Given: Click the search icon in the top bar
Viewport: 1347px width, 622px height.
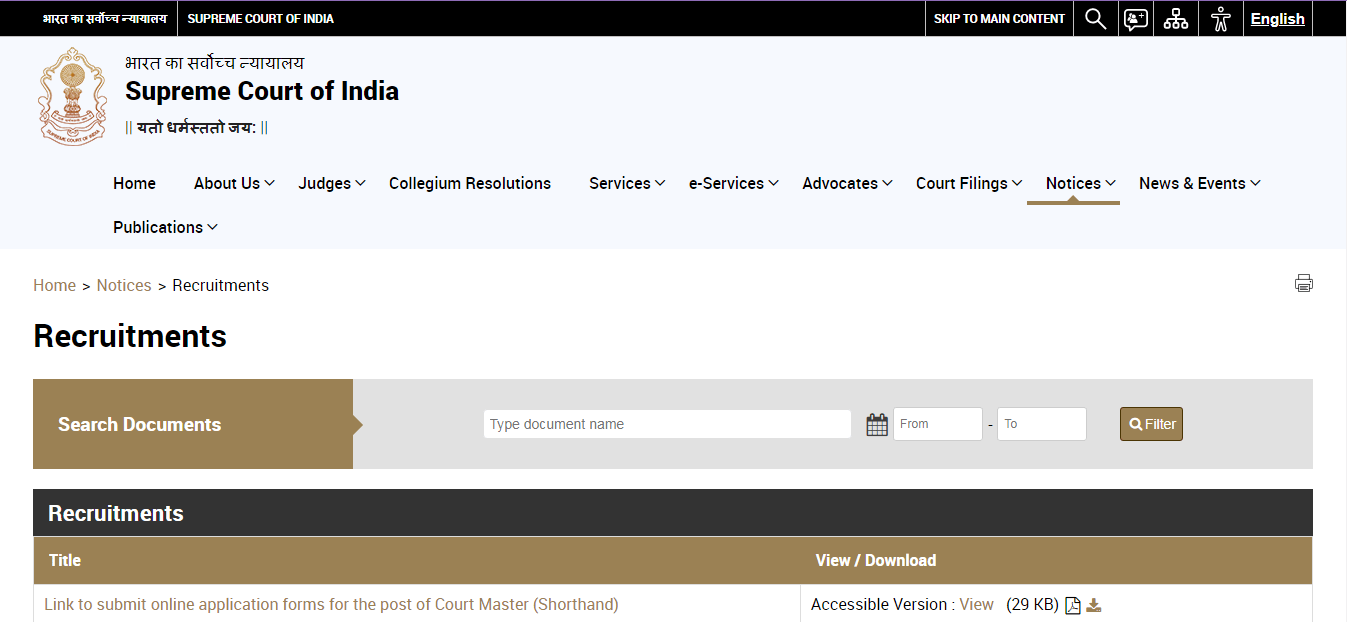Looking at the screenshot, I should 1095,18.
